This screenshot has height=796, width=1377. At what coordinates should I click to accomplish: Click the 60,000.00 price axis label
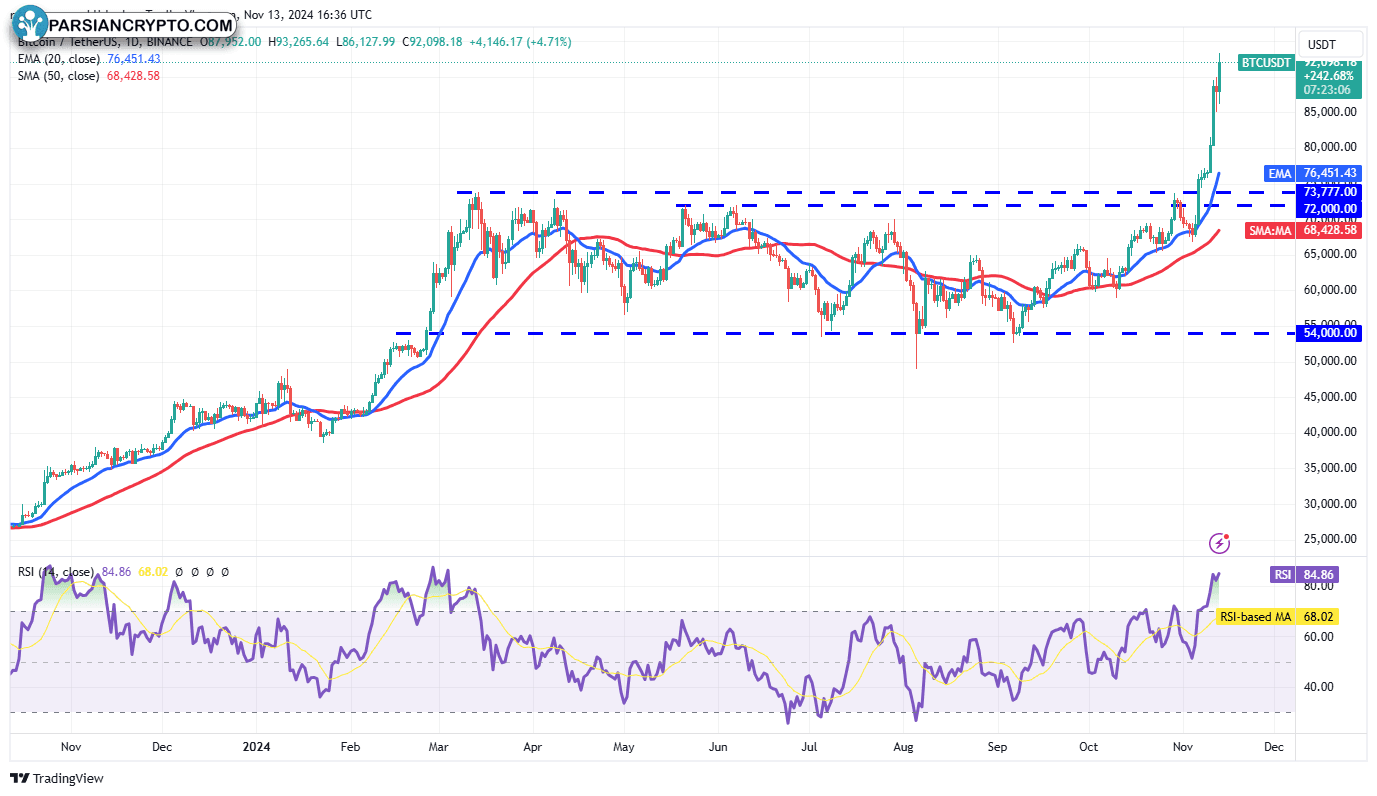1328,290
